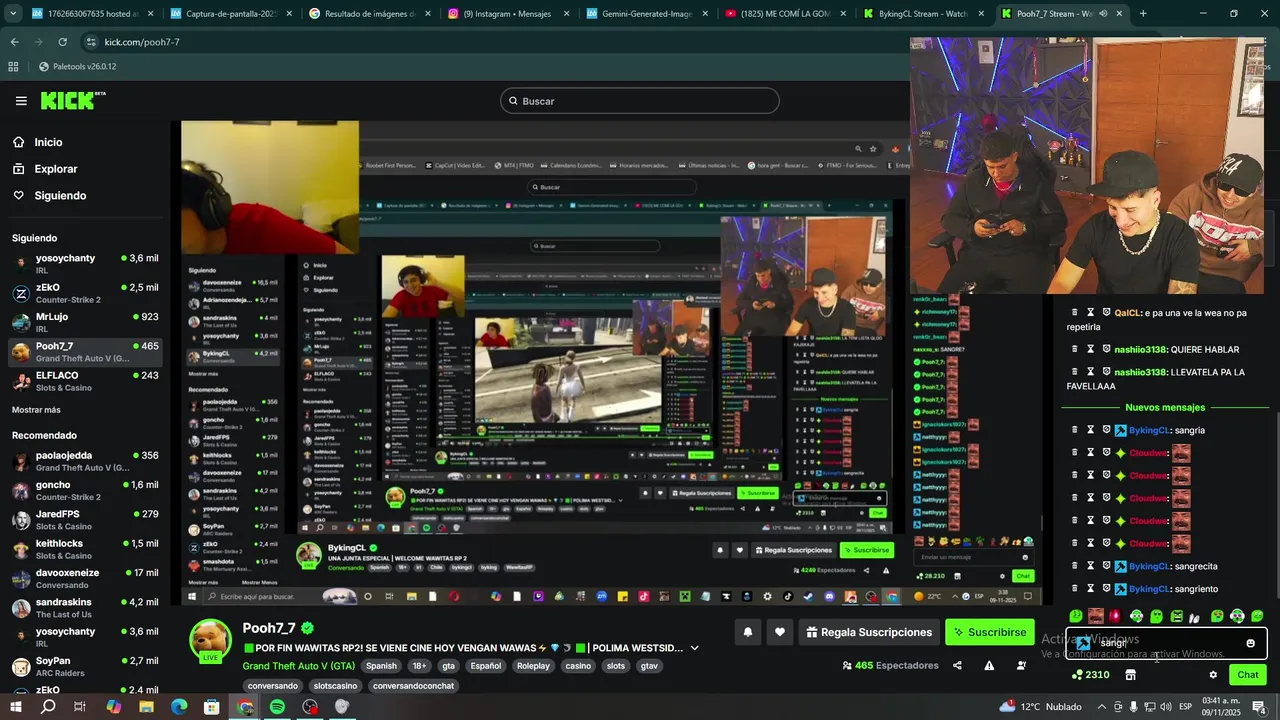Open the Kick hamburger sidebar menu
This screenshot has width=1280, height=720.
(x=21, y=101)
